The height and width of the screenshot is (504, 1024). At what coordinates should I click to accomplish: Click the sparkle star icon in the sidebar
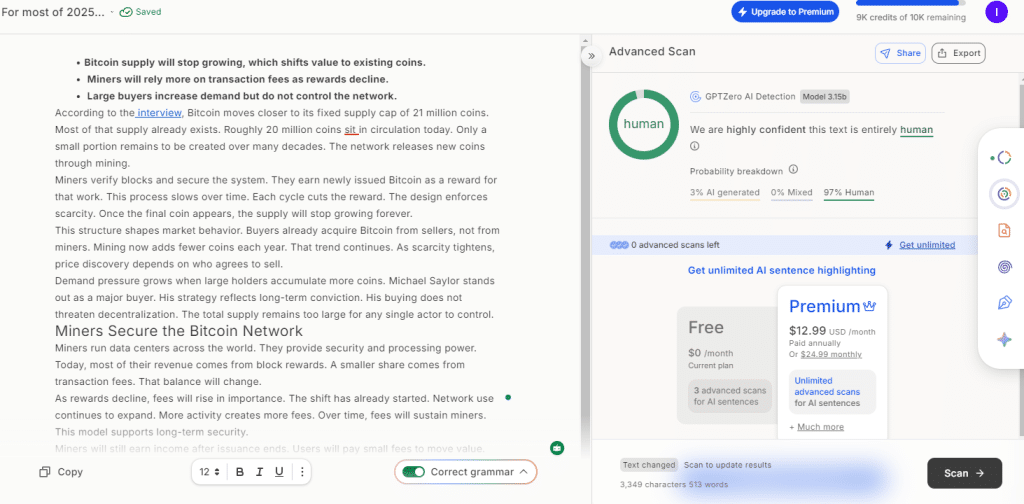1003,340
